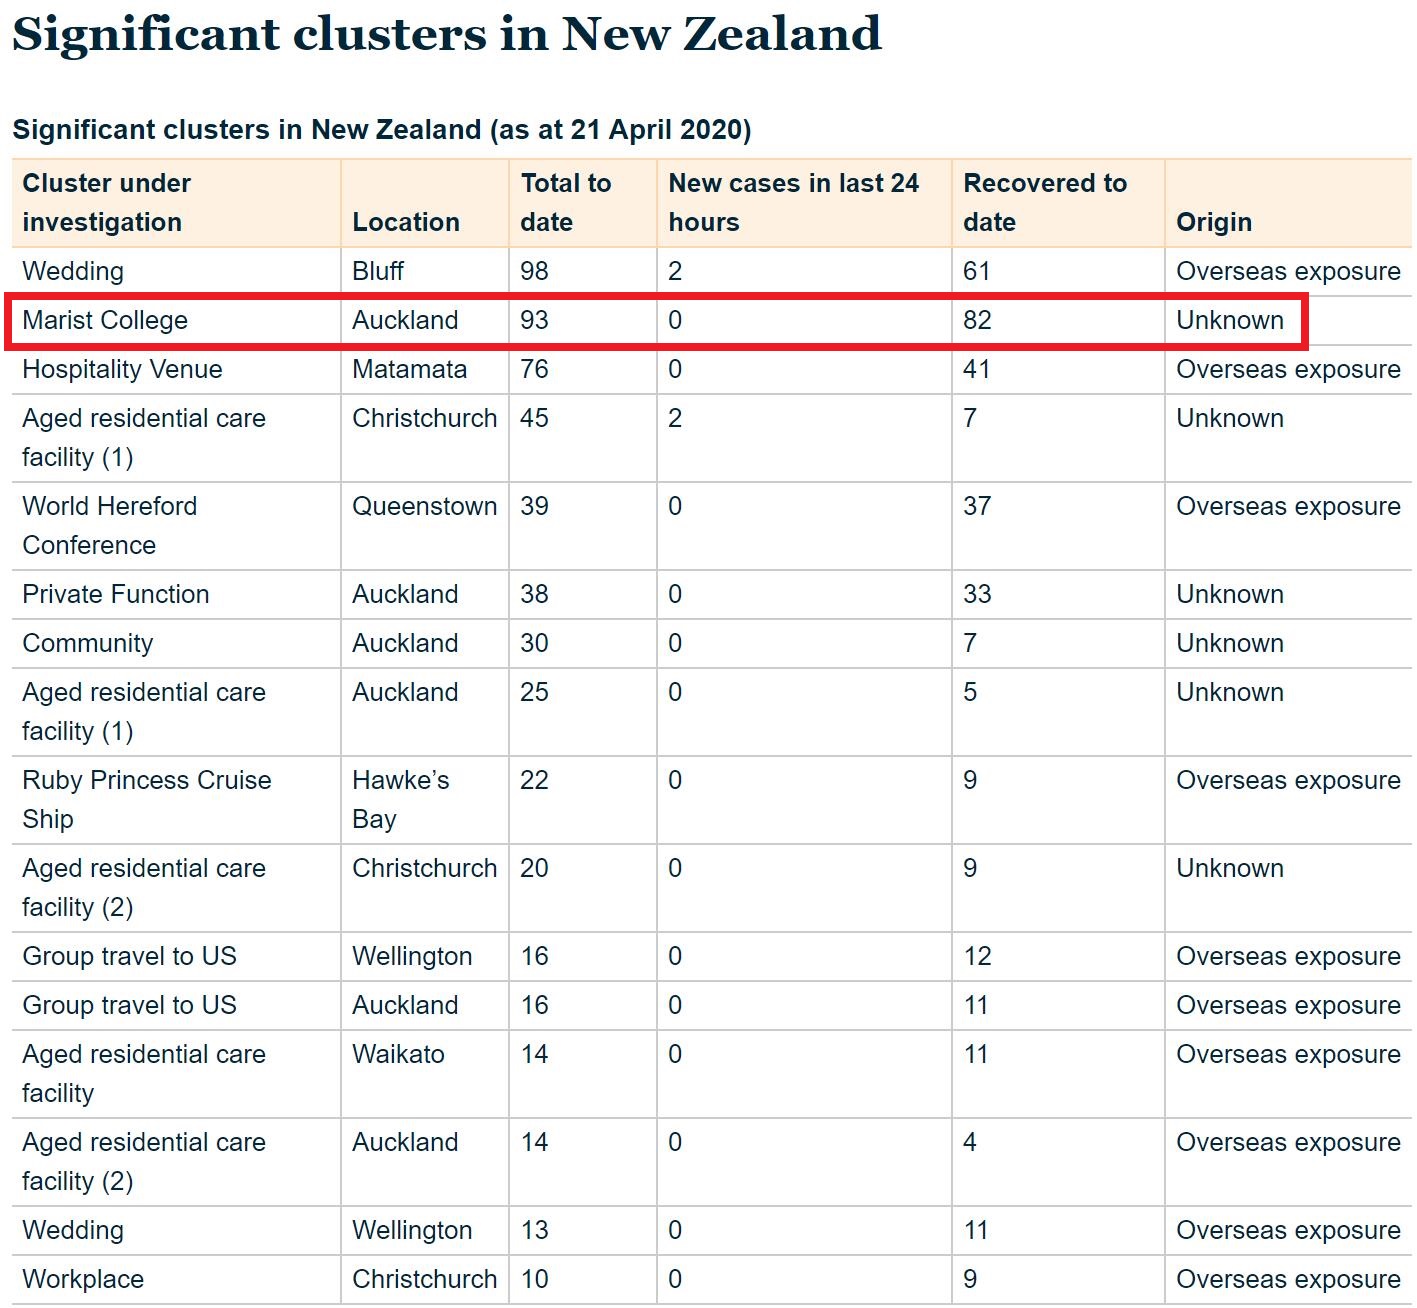This screenshot has width=1417, height=1308.
Task: Click total '25' in the Auckland aged care row
Action: (534, 692)
